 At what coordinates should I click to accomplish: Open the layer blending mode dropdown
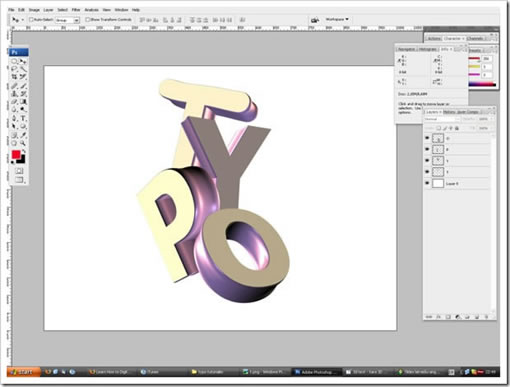(442, 119)
